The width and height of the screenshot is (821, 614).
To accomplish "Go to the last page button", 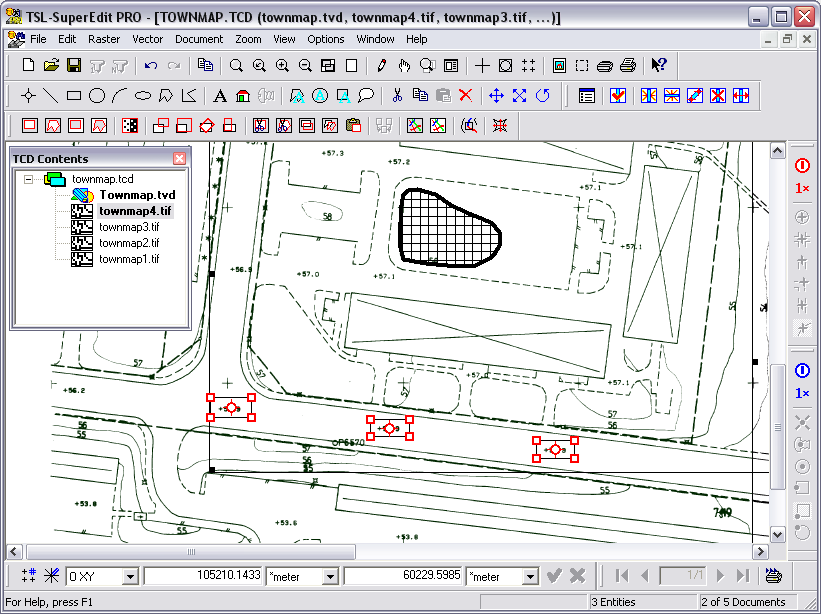I will coord(742,576).
